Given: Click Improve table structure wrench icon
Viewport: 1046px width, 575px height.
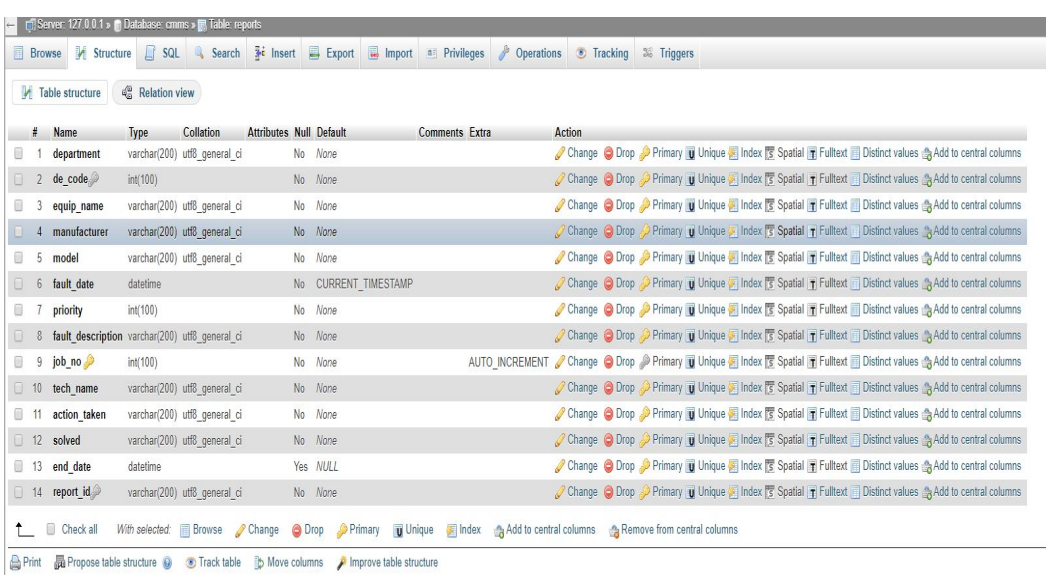Looking at the screenshot, I should click(x=342, y=562).
